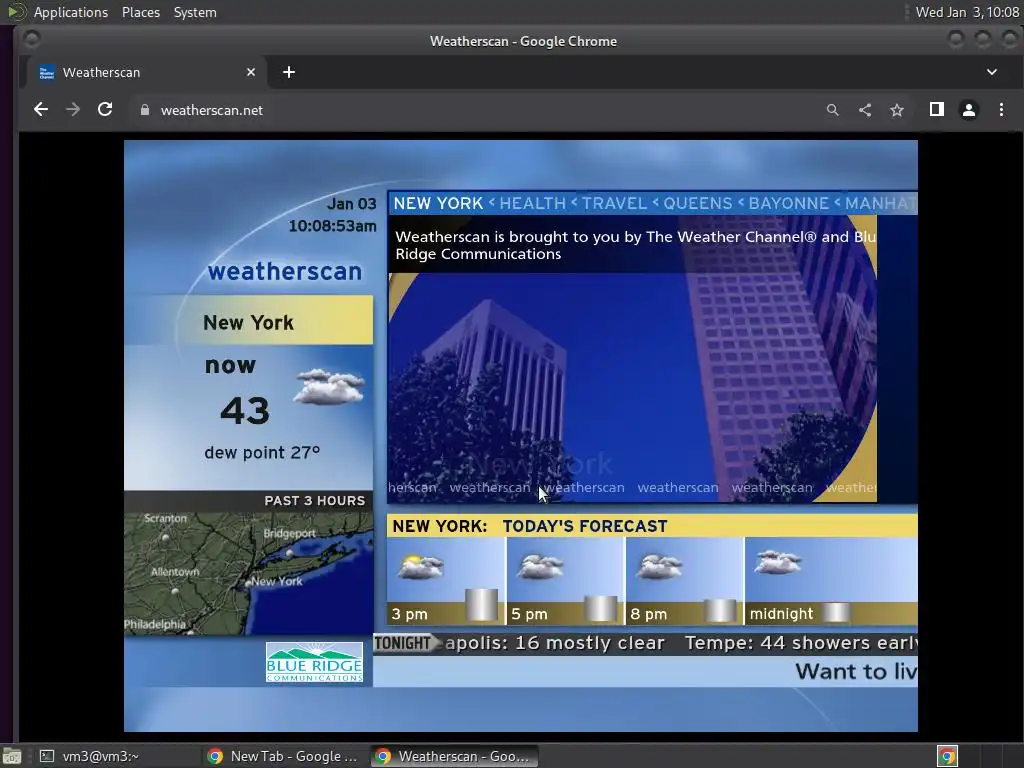Select BAYONNE in the location bar
Viewport: 1024px width, 768px height.
tap(788, 203)
